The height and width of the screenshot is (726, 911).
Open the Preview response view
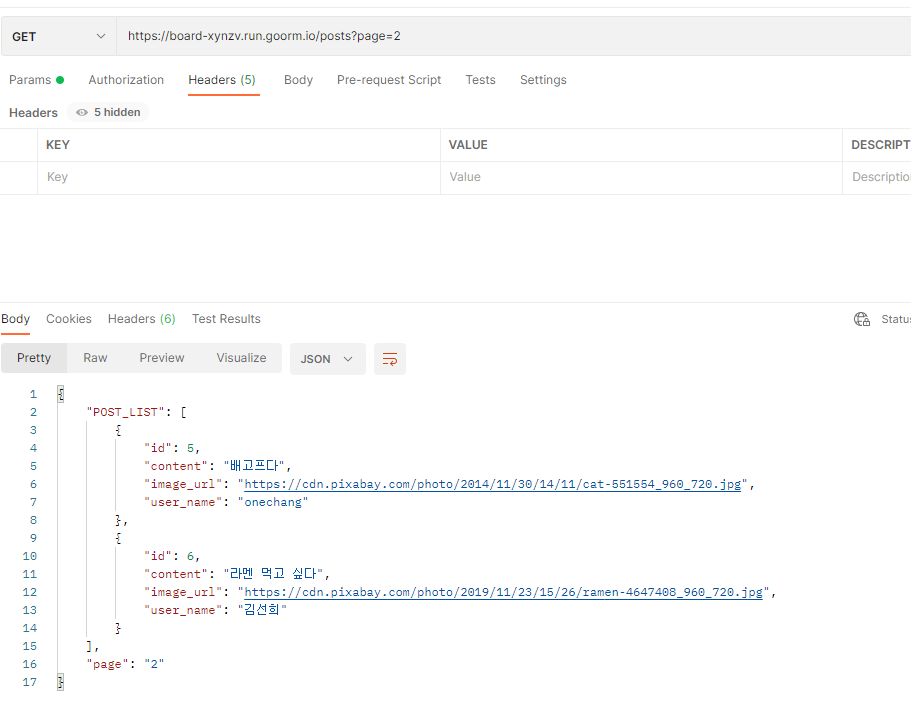pos(161,357)
